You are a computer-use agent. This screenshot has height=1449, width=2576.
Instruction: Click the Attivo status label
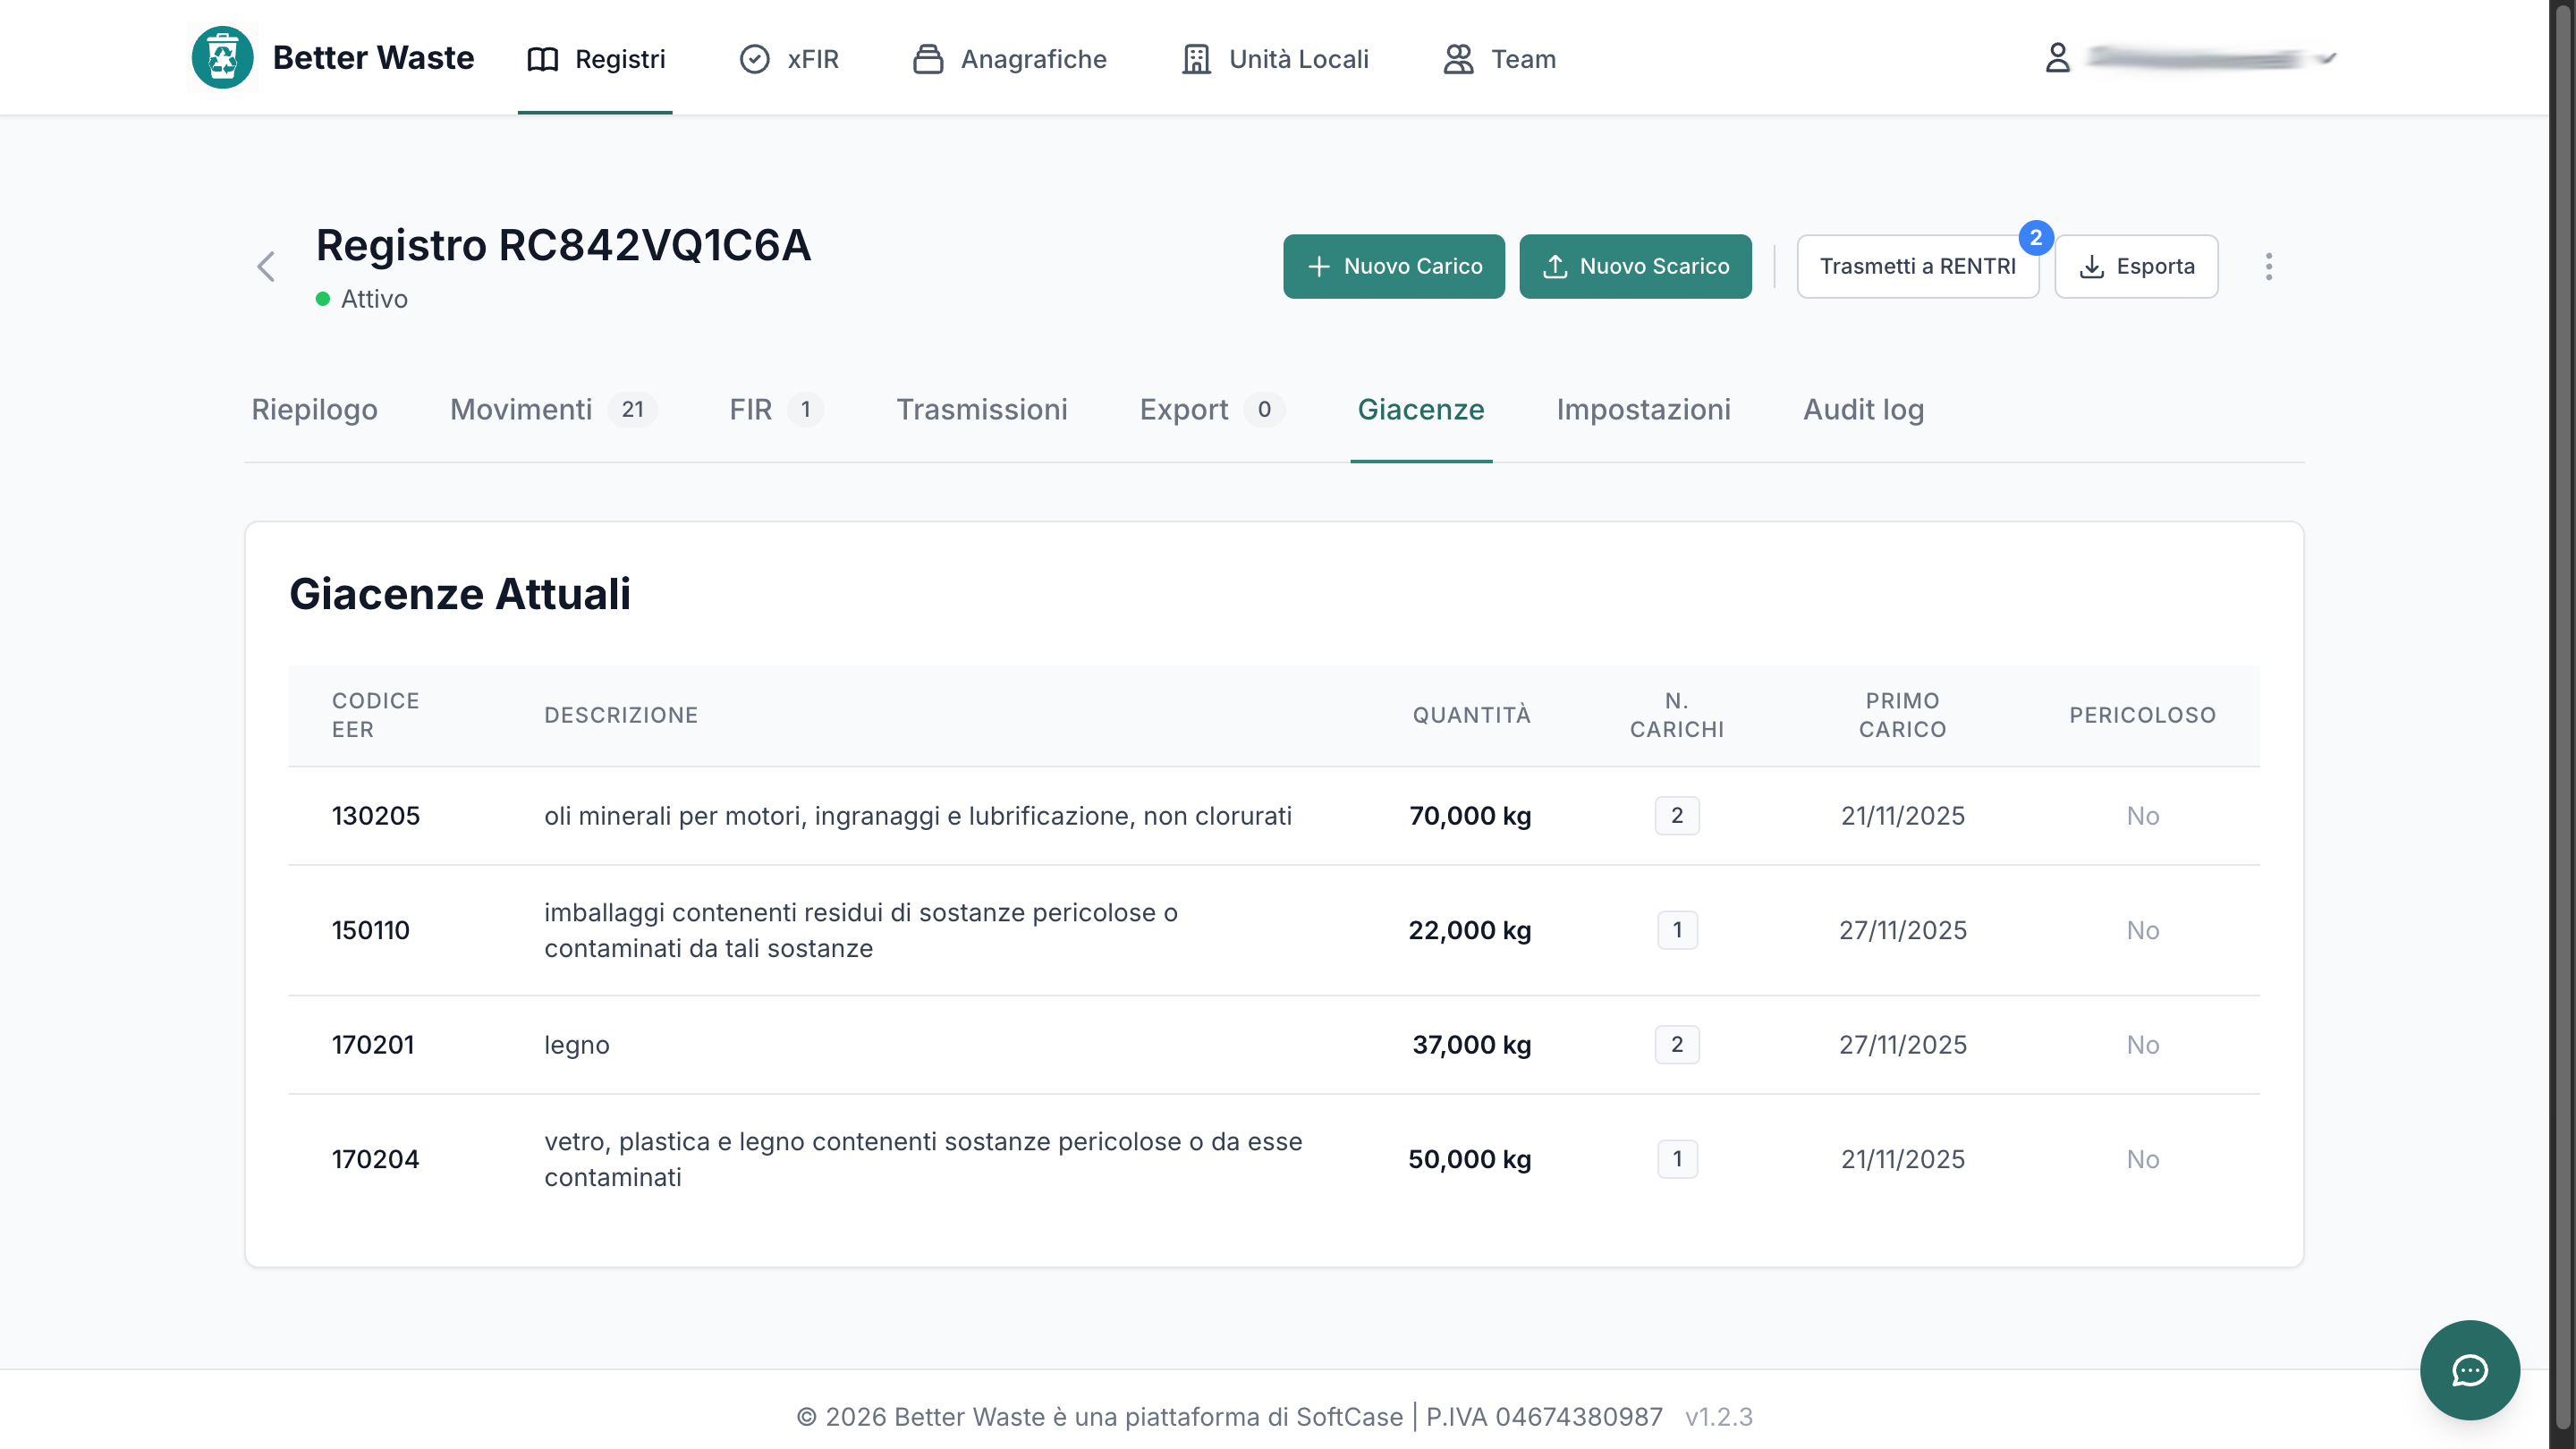[374, 299]
